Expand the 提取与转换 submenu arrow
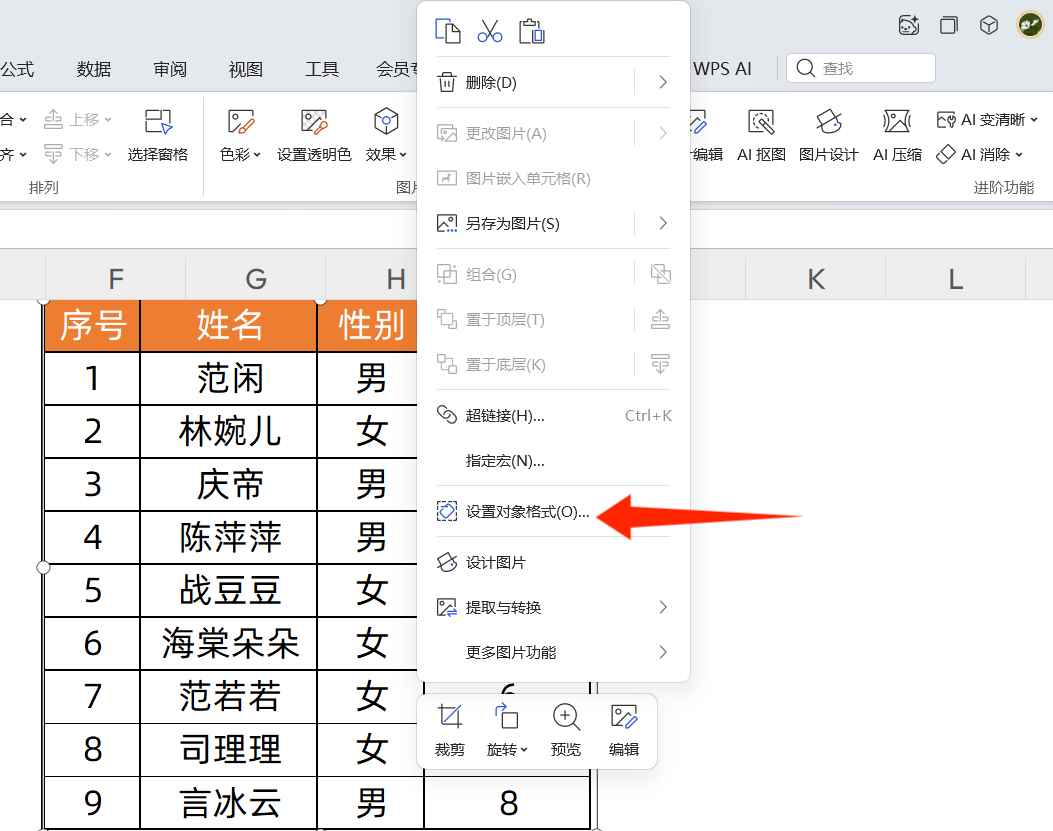Screen dimensions: 1053x831 pyautogui.click(x=662, y=607)
